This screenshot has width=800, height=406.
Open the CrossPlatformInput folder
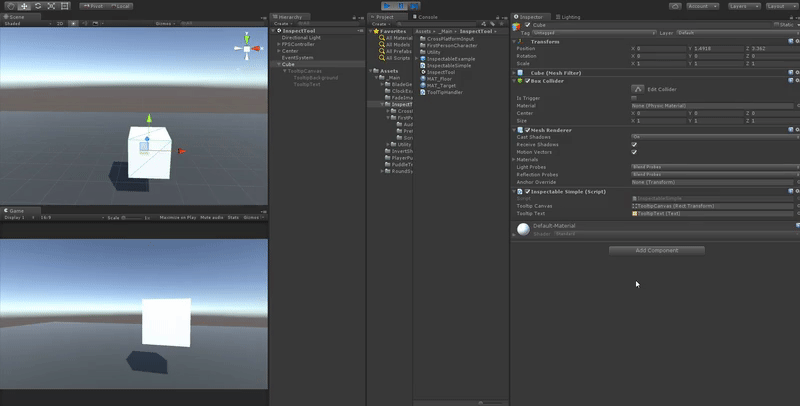coord(447,39)
